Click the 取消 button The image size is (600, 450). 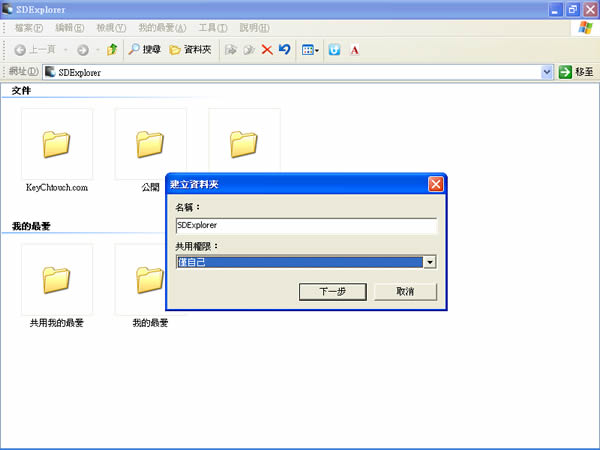pos(405,292)
